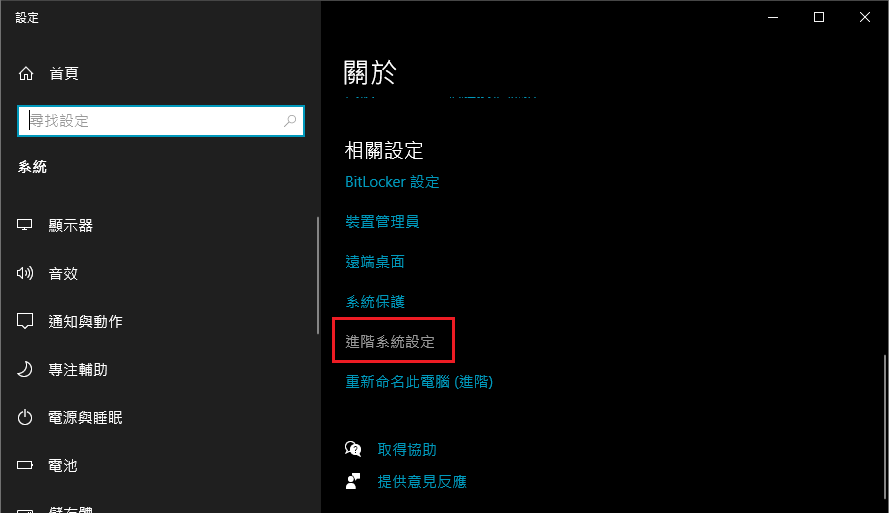Image resolution: width=889 pixels, height=513 pixels.
Task: Click 重新命名此電腦 (進階) link
Action: coord(419,381)
